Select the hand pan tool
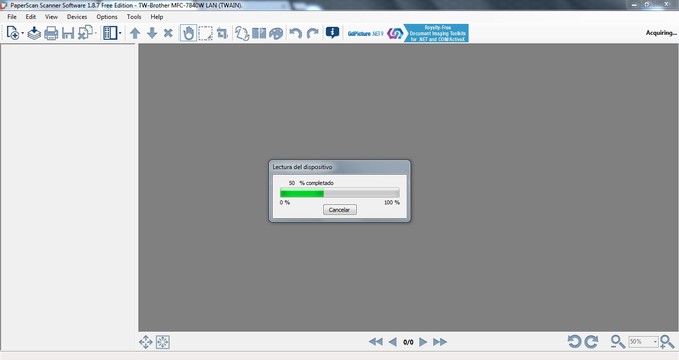 pos(188,33)
